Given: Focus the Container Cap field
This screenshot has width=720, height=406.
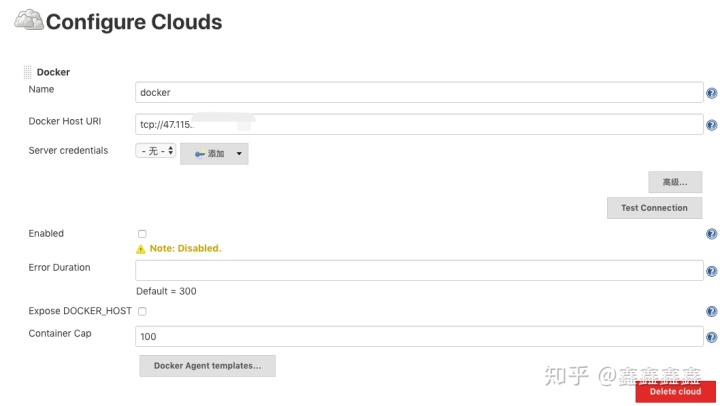Looking at the screenshot, I should click(419, 336).
